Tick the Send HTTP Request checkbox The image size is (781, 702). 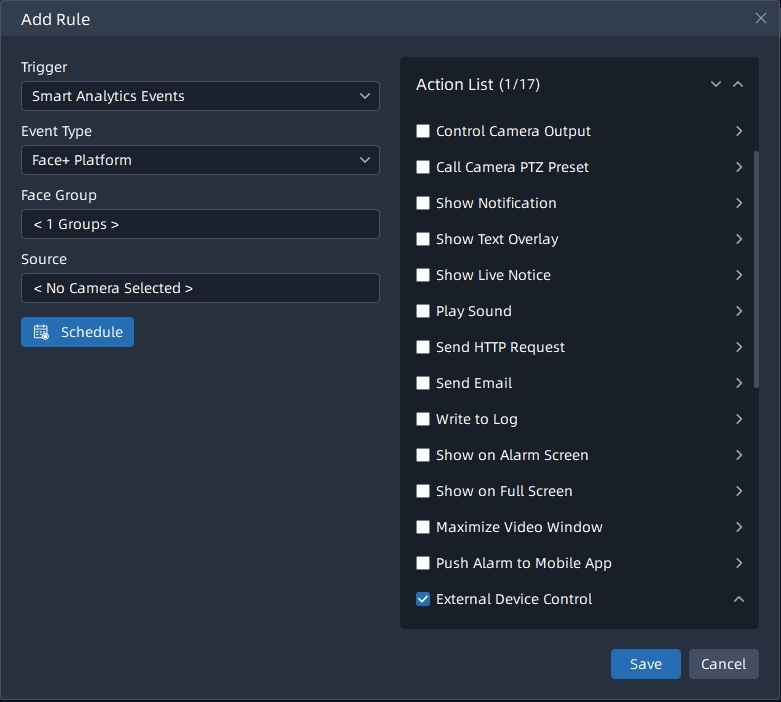click(423, 347)
